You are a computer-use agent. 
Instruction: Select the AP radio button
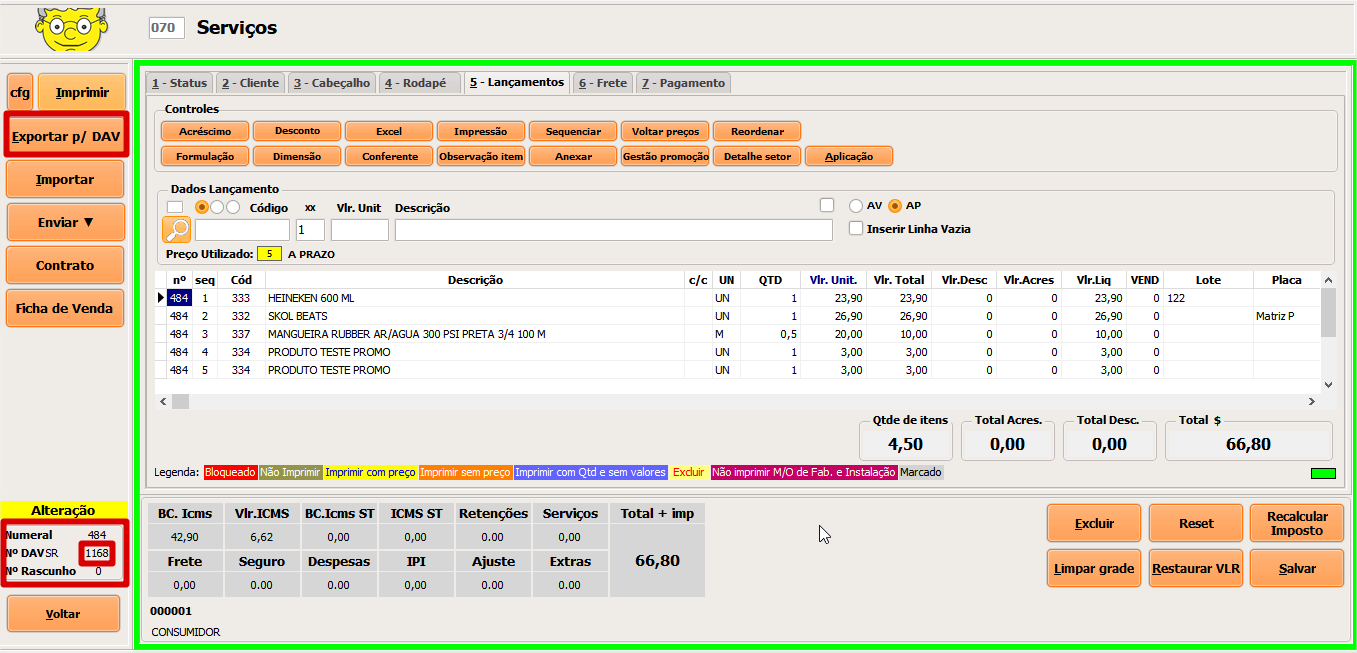pyautogui.click(x=895, y=206)
